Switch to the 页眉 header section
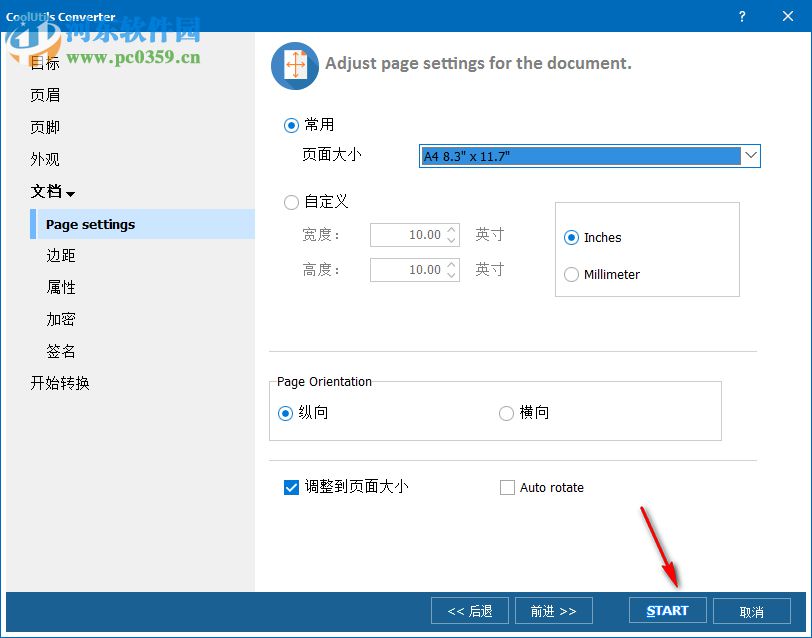This screenshot has height=638, width=812. tap(45, 94)
